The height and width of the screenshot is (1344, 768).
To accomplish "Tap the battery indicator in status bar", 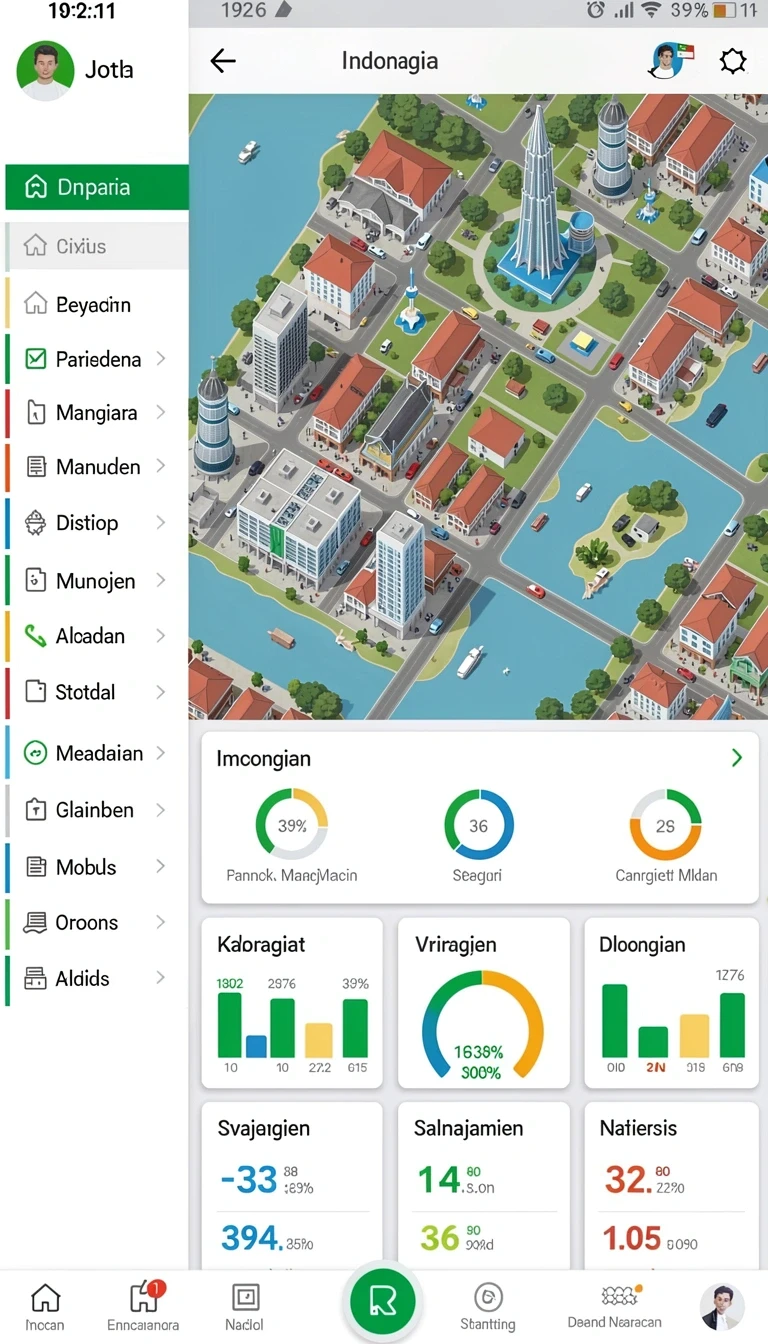I will 724,10.
